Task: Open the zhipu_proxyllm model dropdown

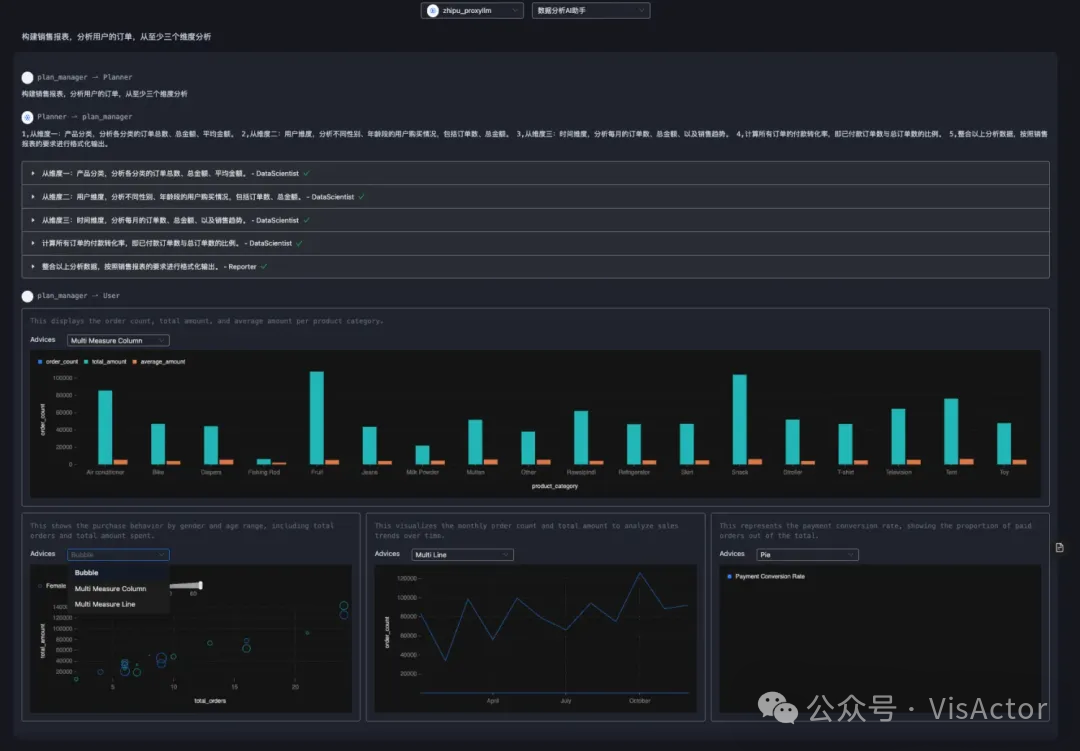Action: point(473,10)
